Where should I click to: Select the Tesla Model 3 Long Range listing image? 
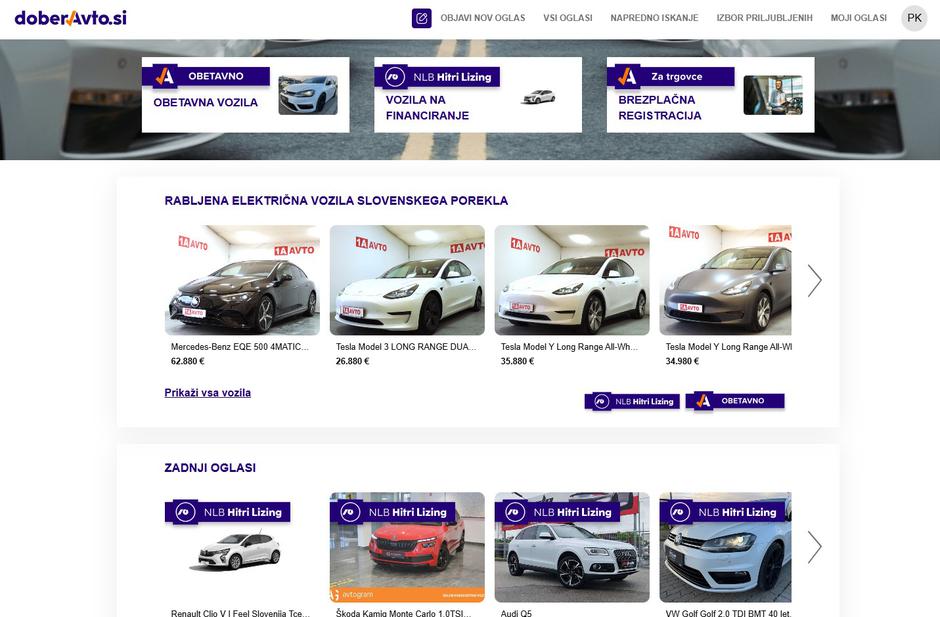pos(407,280)
